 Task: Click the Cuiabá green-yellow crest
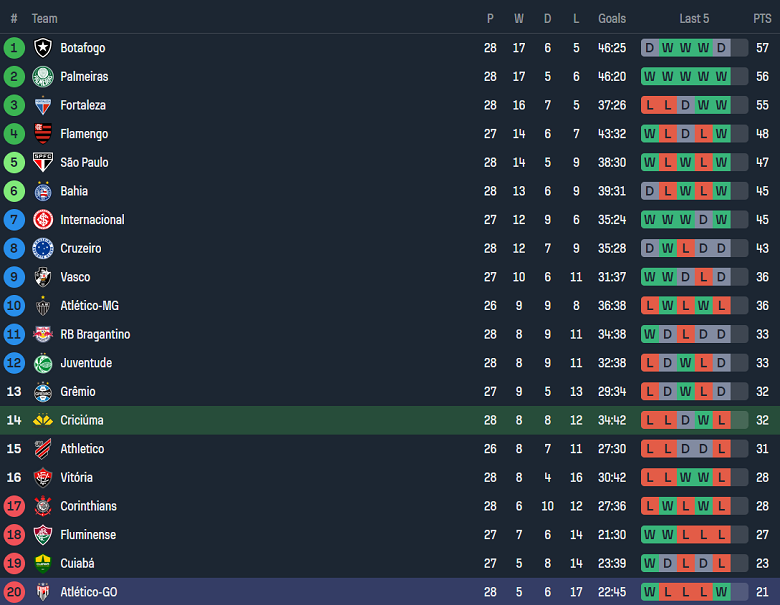pos(43,563)
